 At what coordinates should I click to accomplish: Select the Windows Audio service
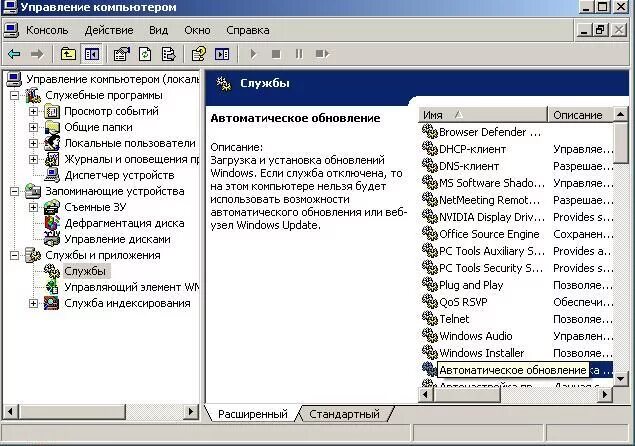pos(475,336)
